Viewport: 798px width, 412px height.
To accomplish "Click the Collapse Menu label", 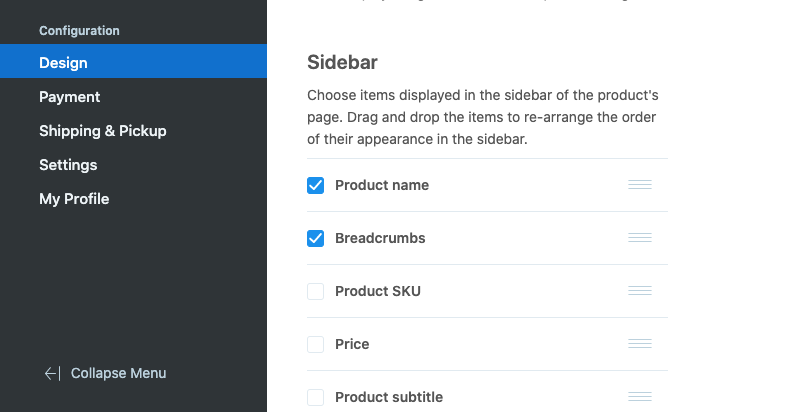I will 118,373.
